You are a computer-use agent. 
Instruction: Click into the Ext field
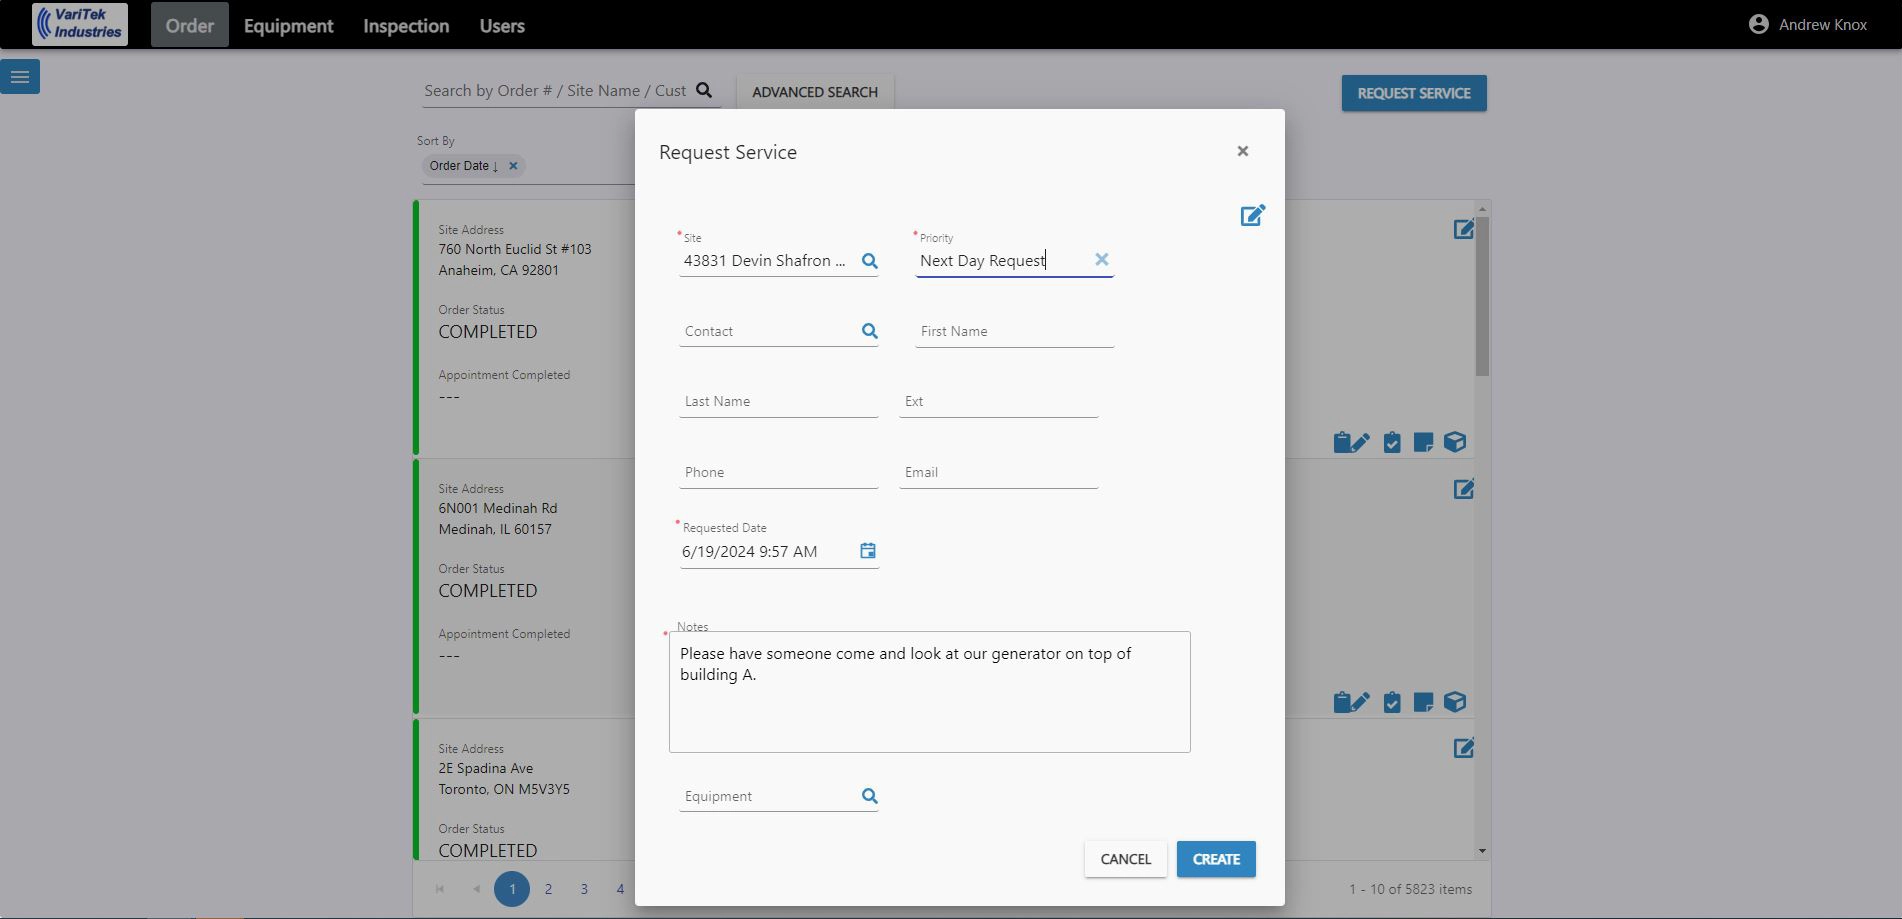coord(999,401)
